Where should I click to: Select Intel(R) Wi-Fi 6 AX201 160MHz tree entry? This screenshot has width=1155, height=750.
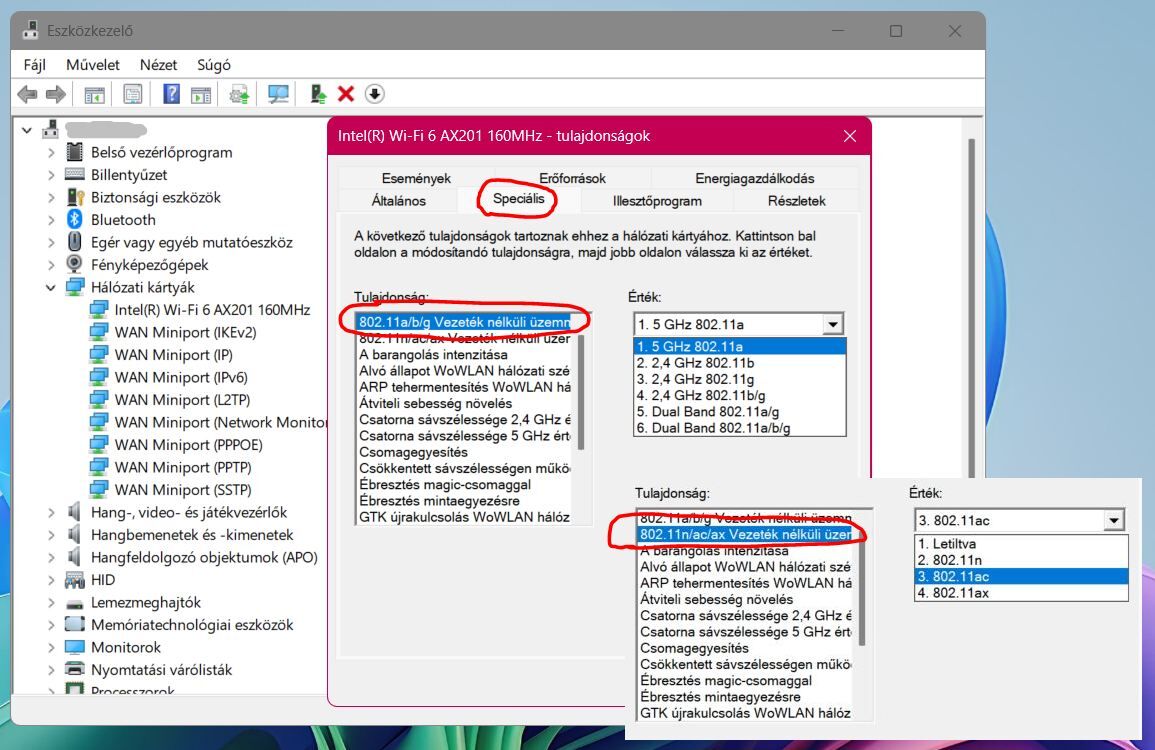(212, 309)
